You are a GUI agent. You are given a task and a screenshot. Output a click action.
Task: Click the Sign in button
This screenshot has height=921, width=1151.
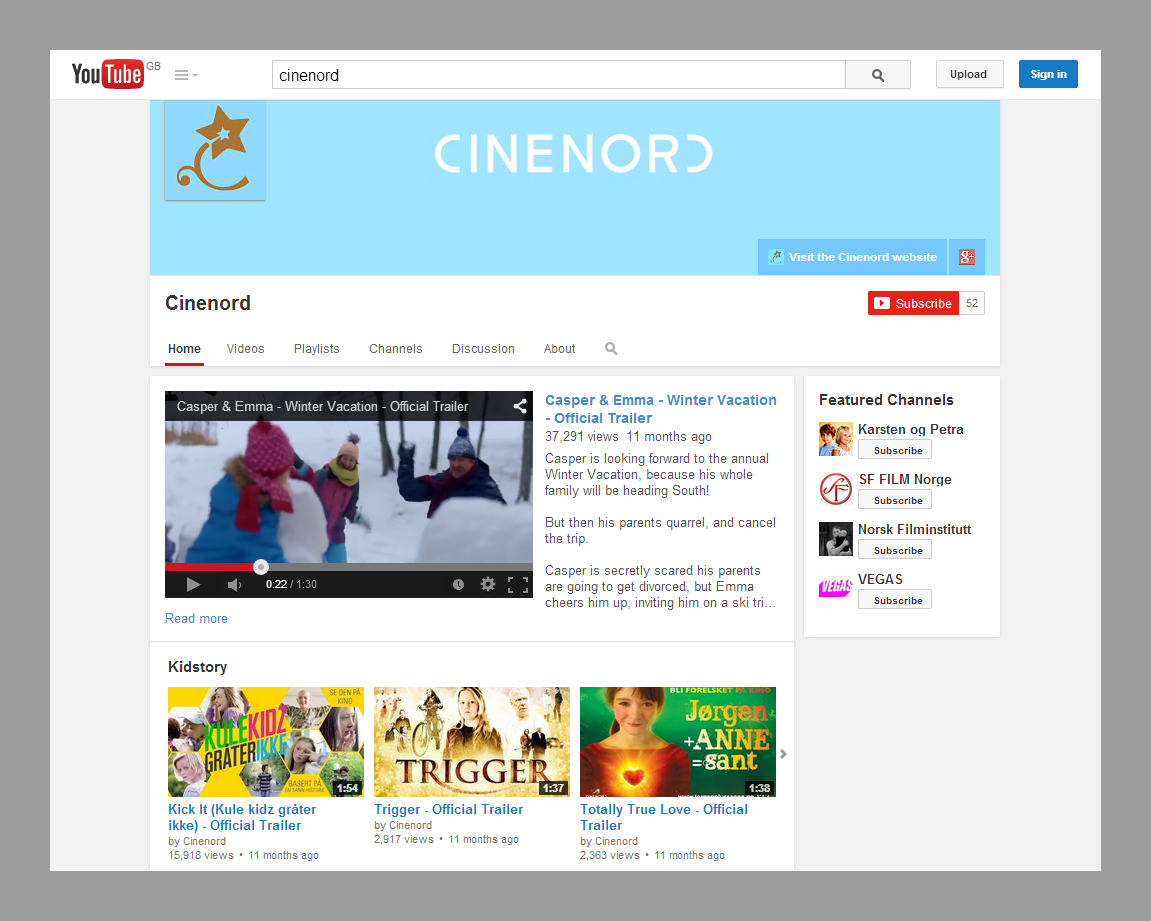(1048, 74)
